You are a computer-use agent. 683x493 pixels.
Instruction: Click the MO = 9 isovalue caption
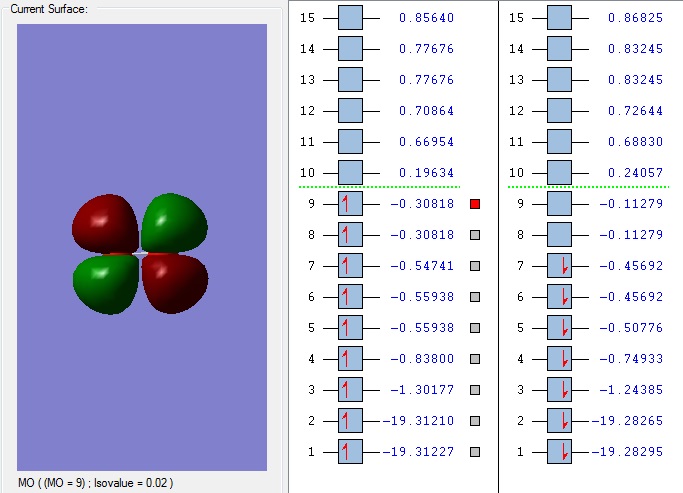(95, 483)
